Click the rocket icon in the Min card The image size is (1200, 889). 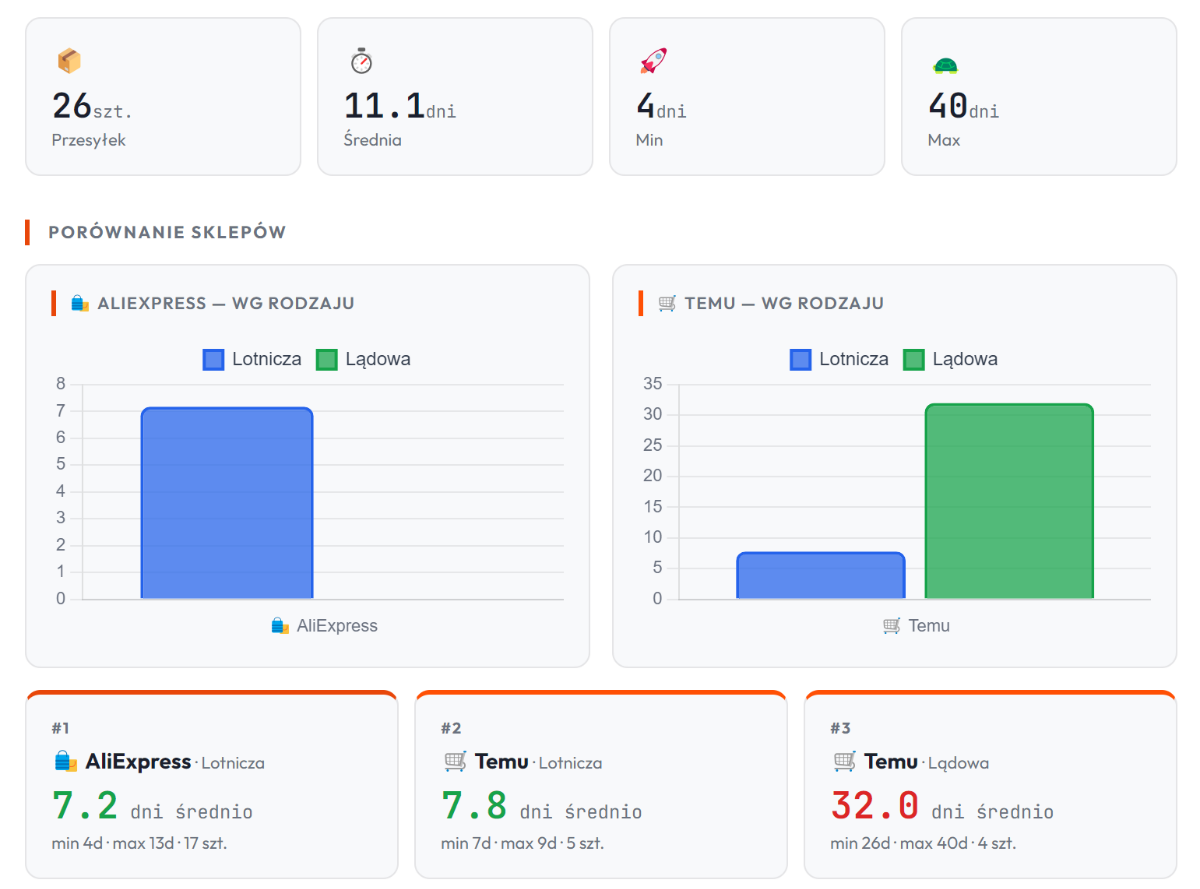click(x=652, y=62)
